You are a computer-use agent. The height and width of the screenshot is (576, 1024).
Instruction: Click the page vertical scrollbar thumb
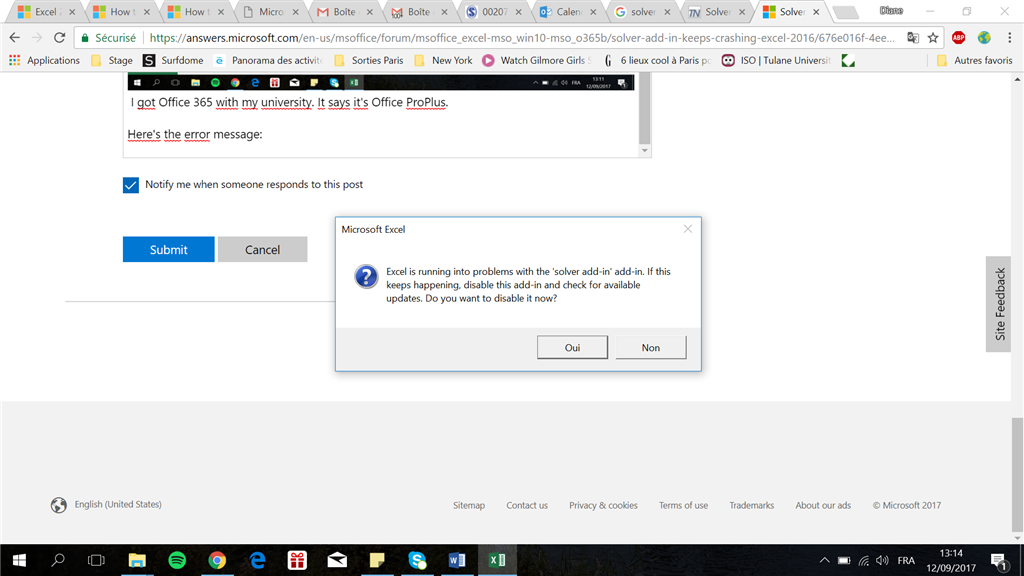click(1017, 475)
